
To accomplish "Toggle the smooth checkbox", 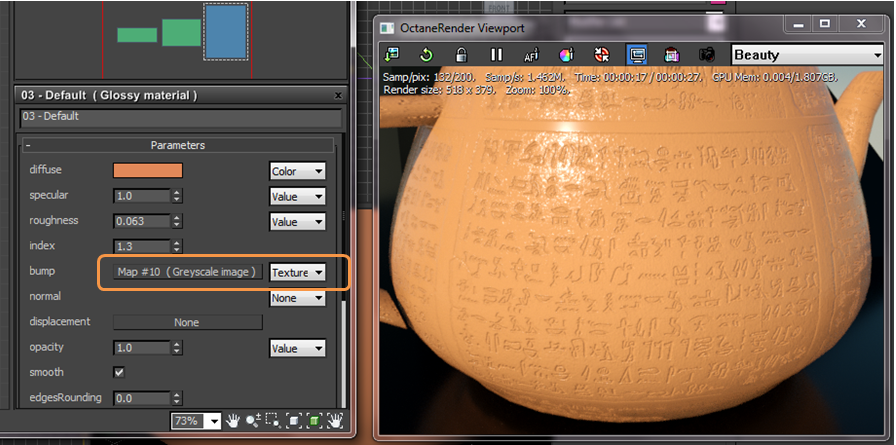I will coord(119,372).
